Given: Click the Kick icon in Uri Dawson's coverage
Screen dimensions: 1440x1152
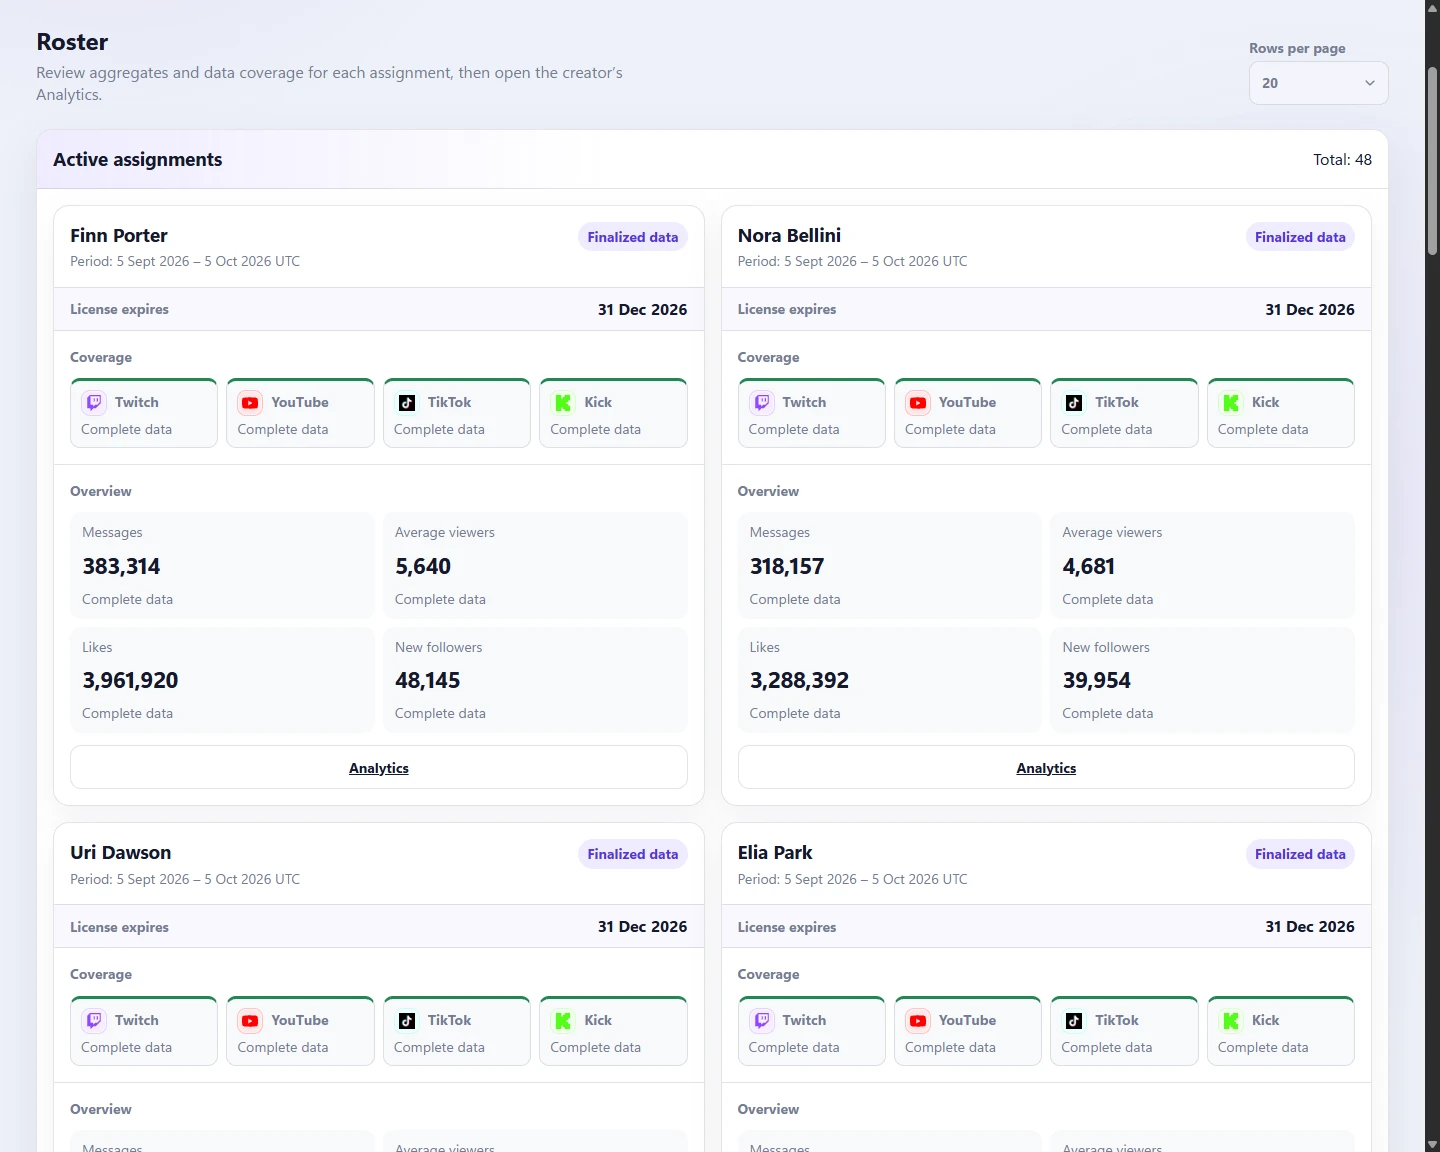Looking at the screenshot, I should pos(563,1020).
